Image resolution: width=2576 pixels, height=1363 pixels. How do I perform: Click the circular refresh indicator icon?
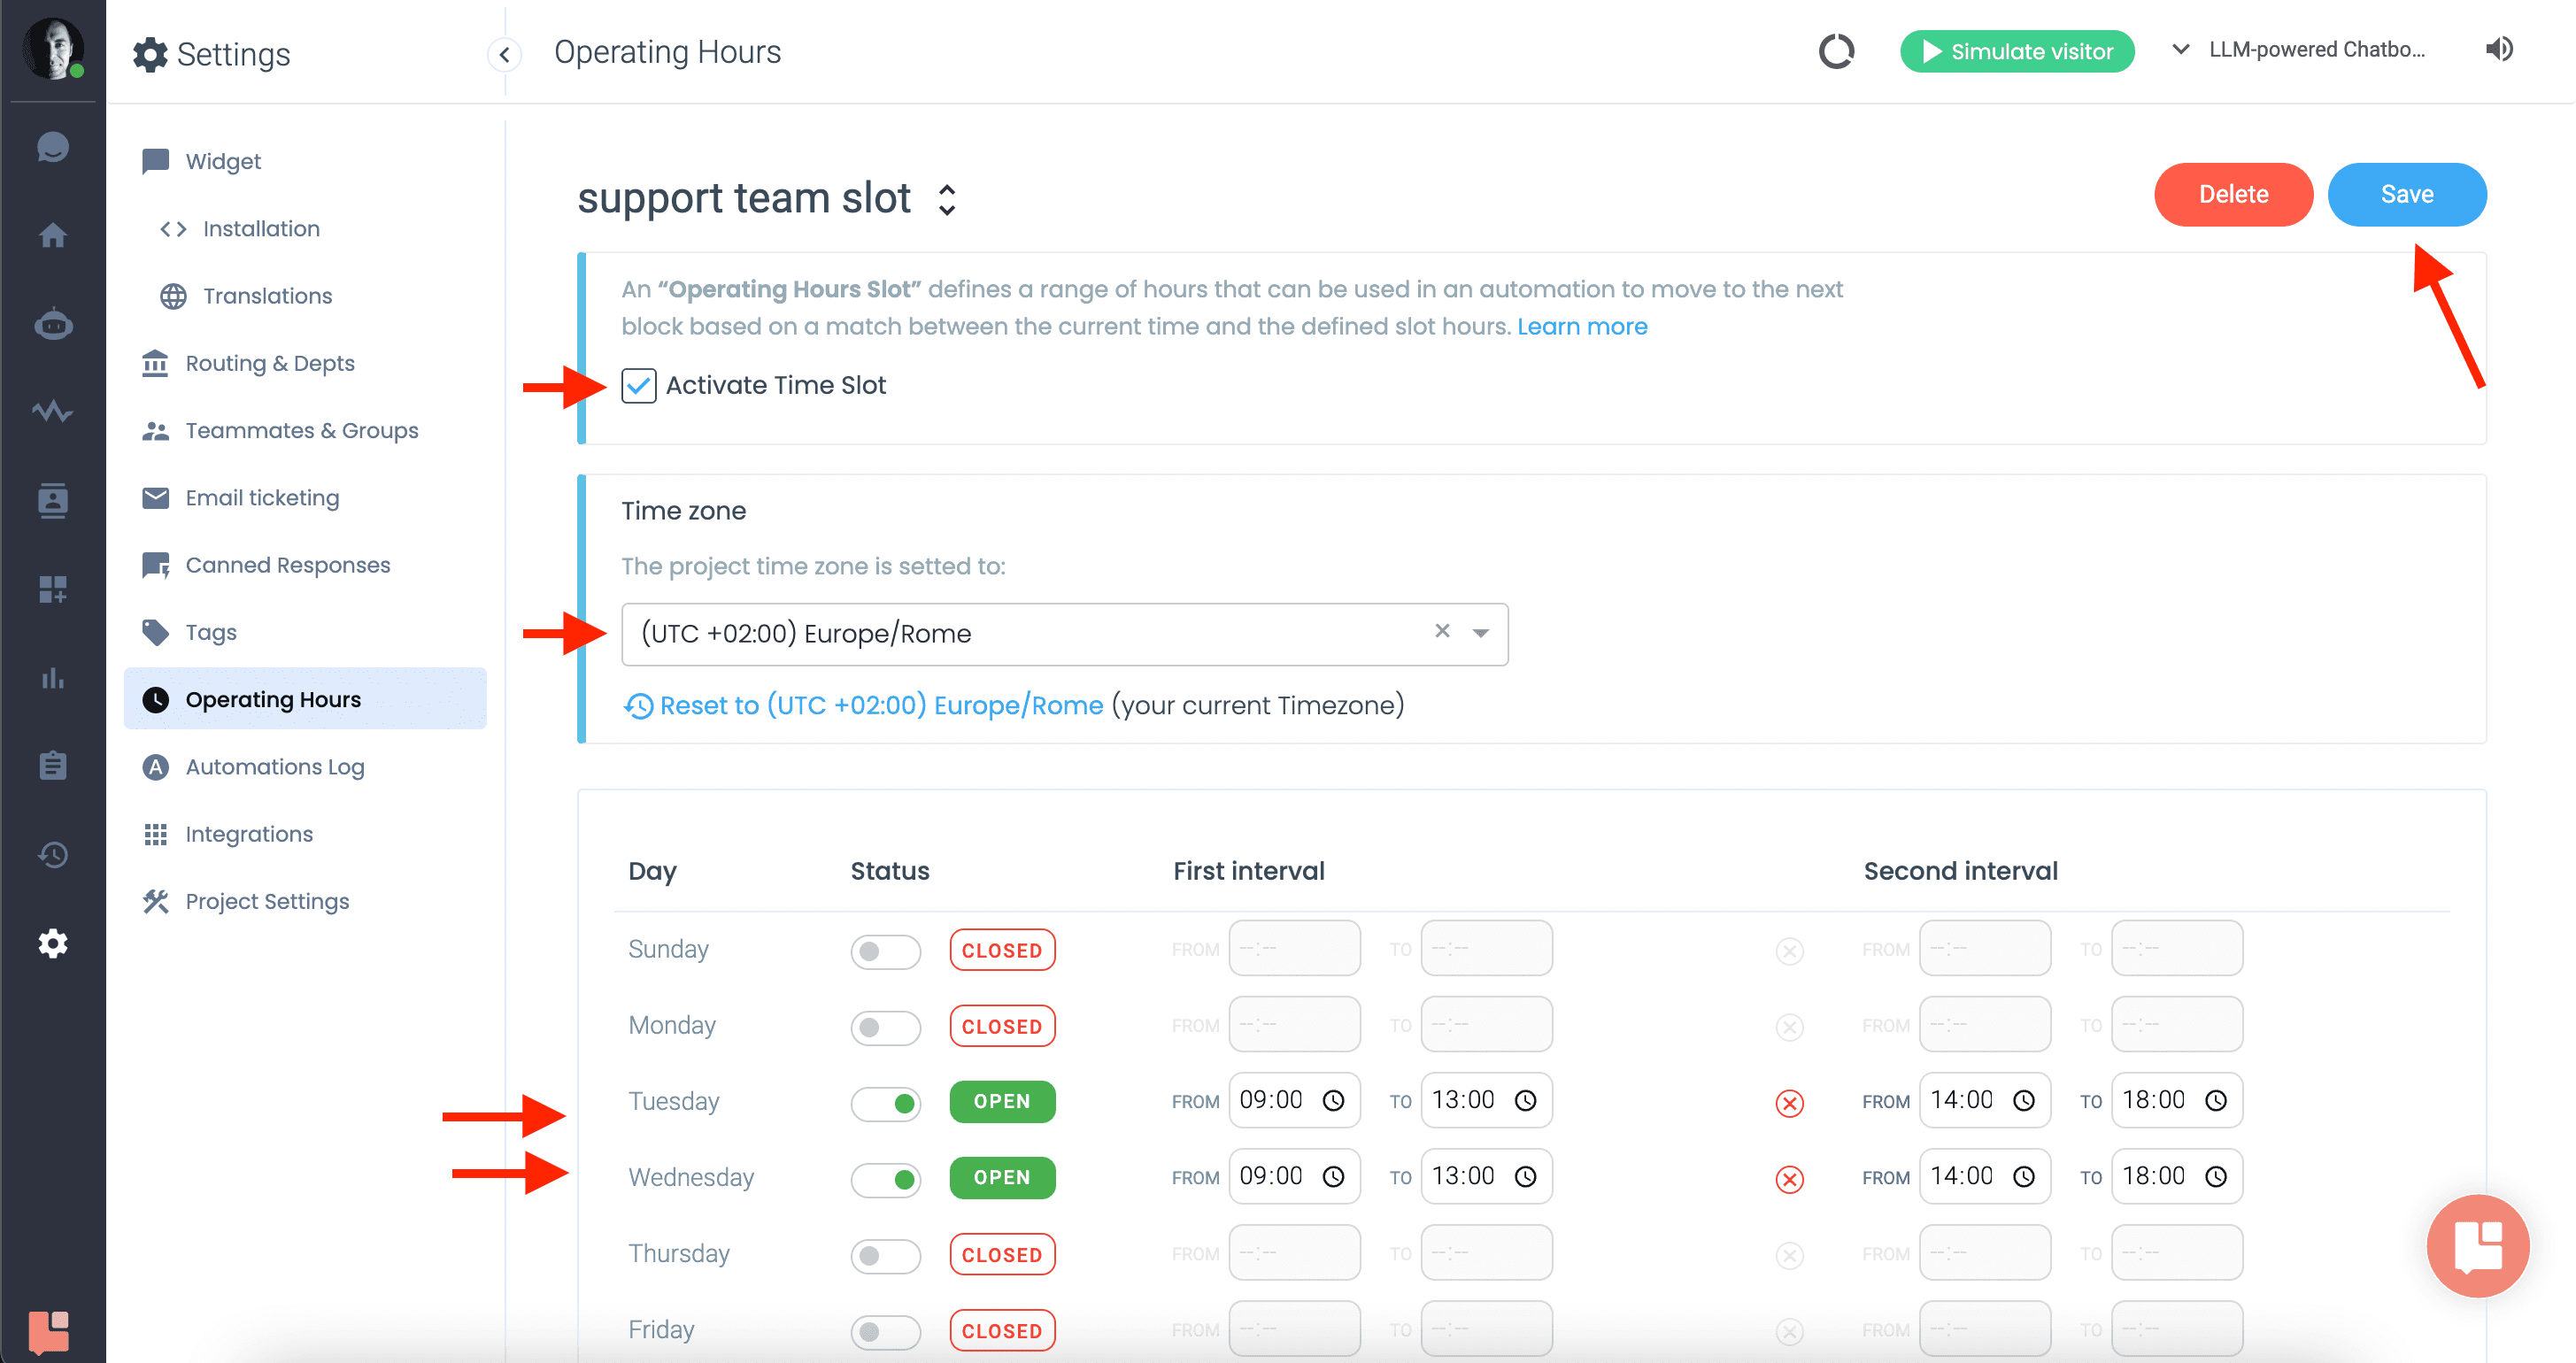pos(1836,51)
